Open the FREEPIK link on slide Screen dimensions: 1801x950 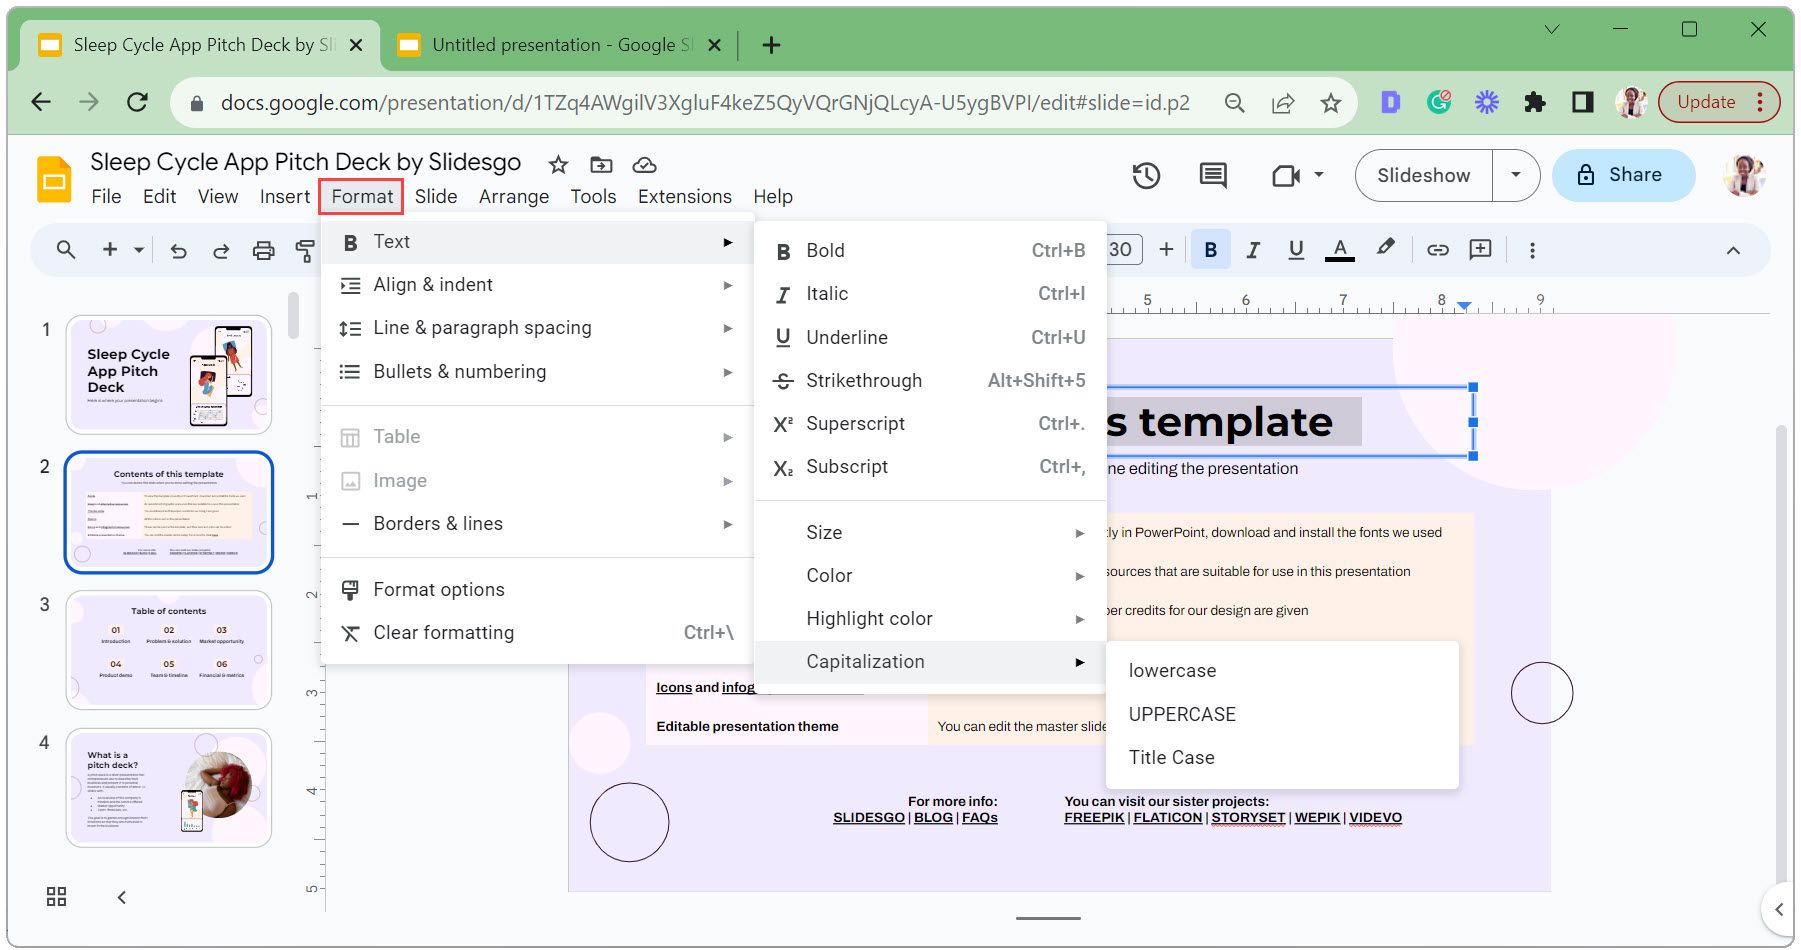point(1094,818)
